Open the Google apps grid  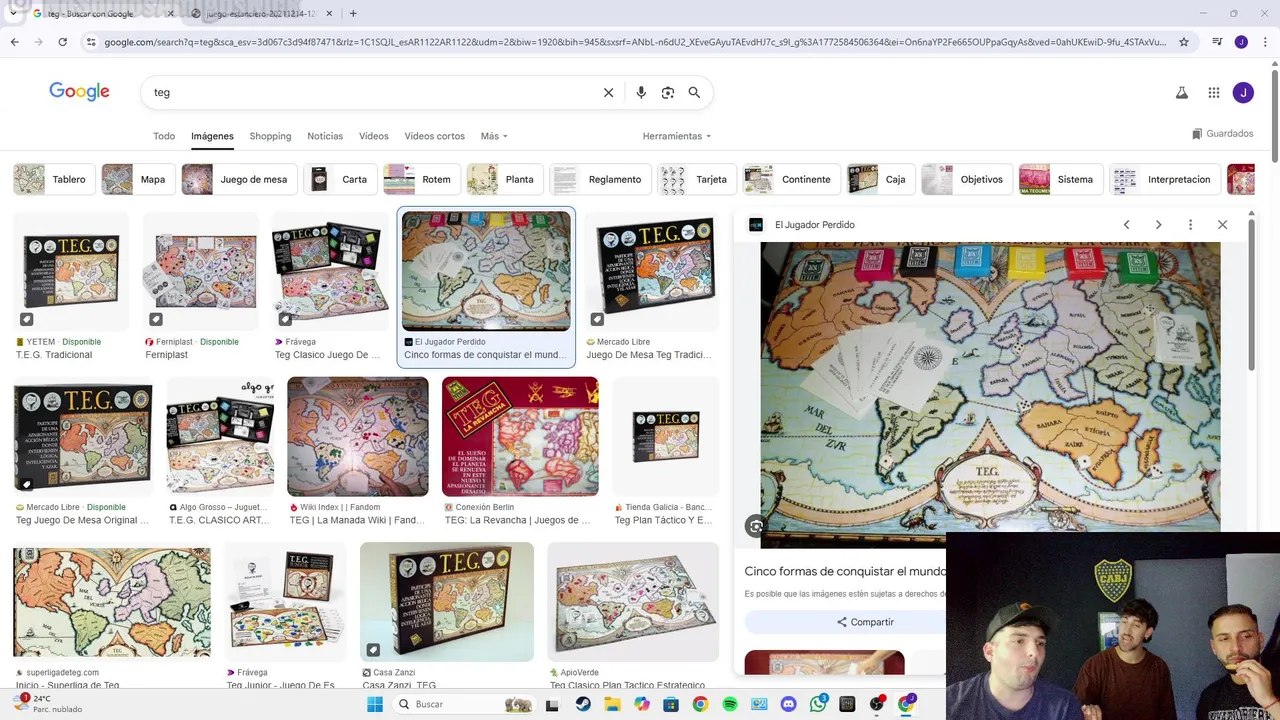tap(1213, 93)
